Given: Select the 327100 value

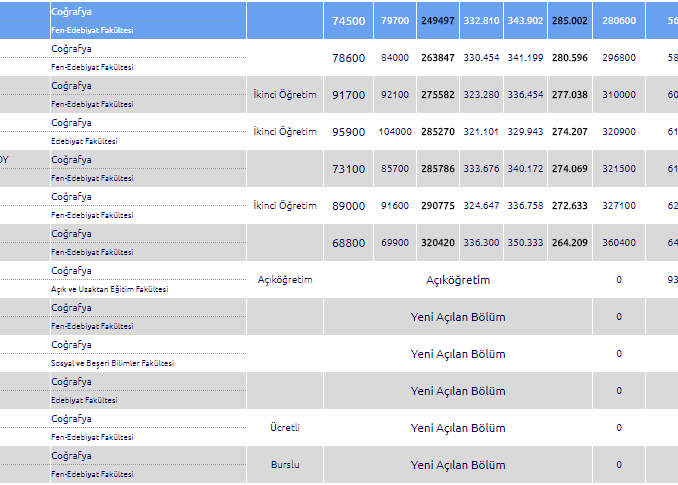Looking at the screenshot, I should [x=618, y=205].
